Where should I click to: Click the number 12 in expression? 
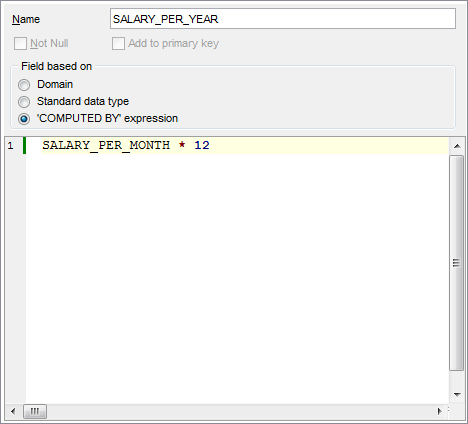[202, 145]
